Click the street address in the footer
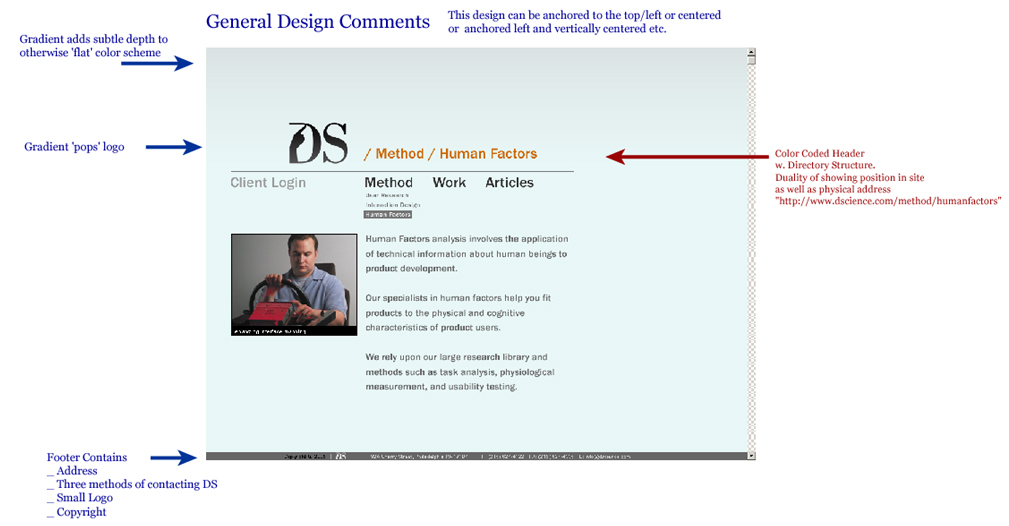Screen dimensions: 1009x526 412,456
